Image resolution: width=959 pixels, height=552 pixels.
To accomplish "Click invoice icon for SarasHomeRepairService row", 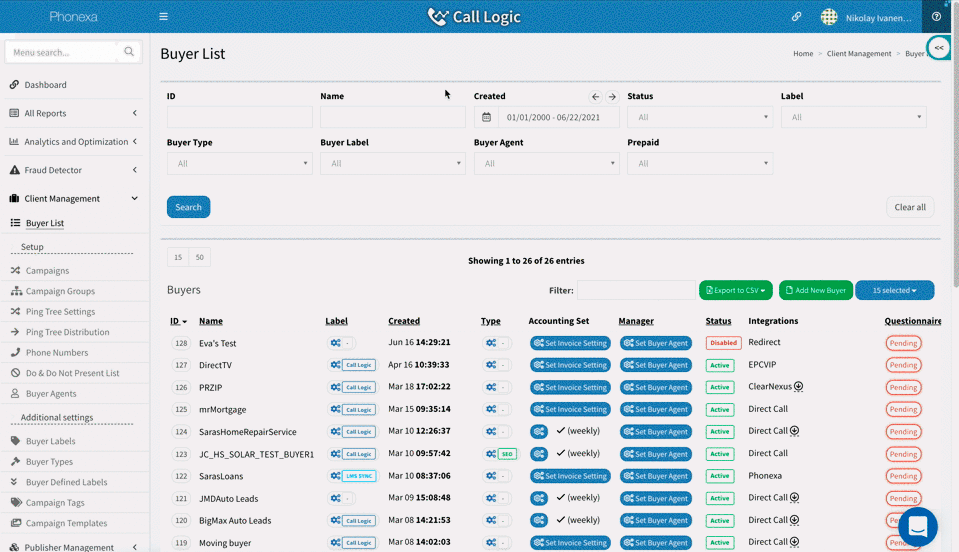I will (x=539, y=432).
